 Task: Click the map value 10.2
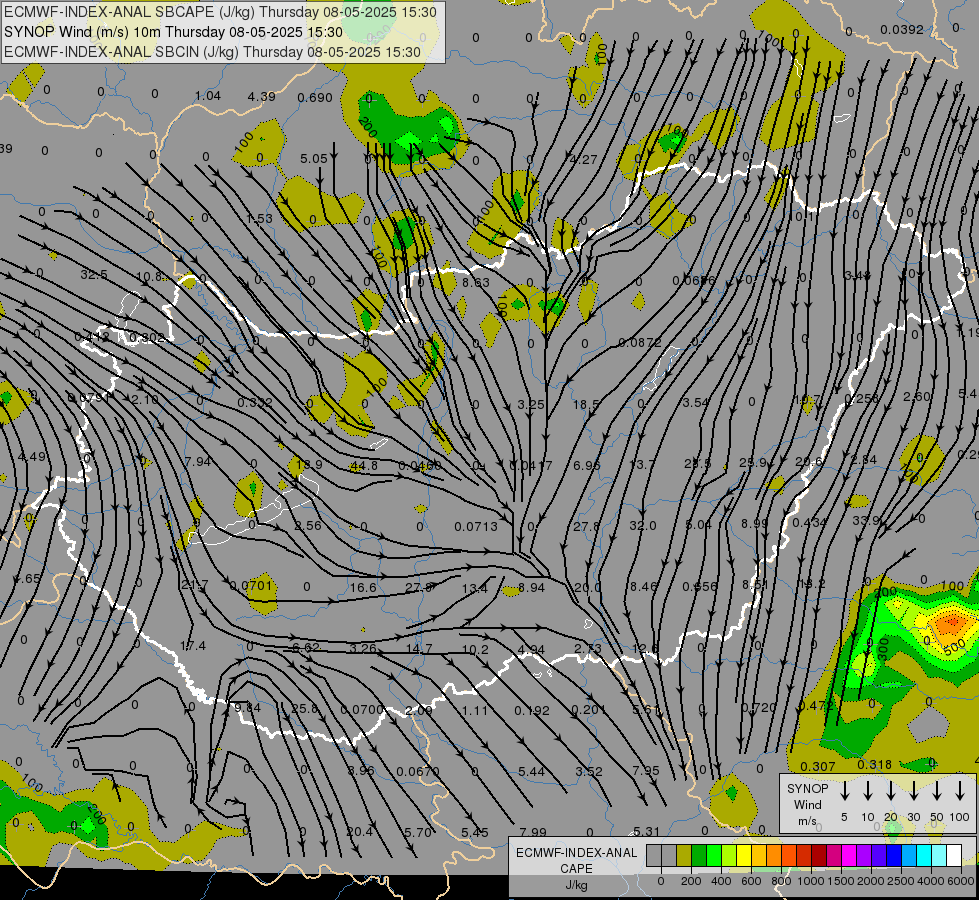(x=475, y=650)
